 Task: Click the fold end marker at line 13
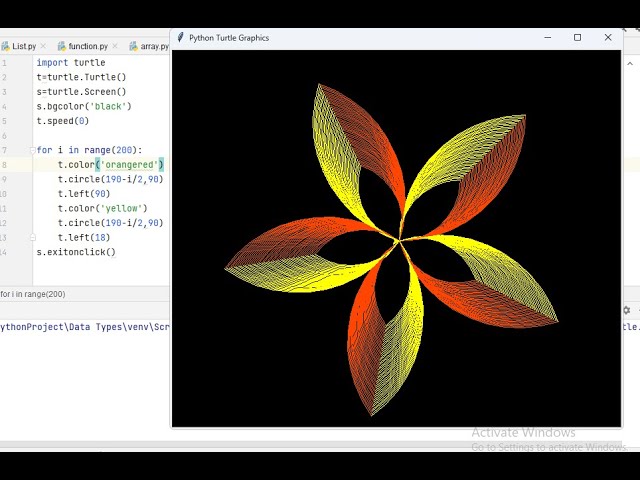(33, 237)
